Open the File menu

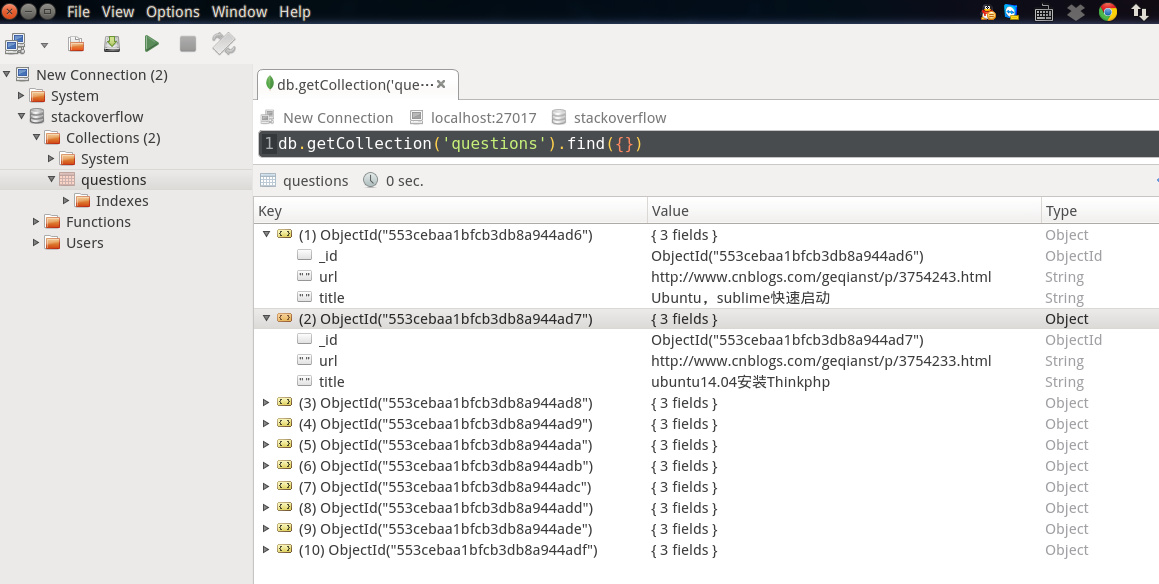(78, 12)
